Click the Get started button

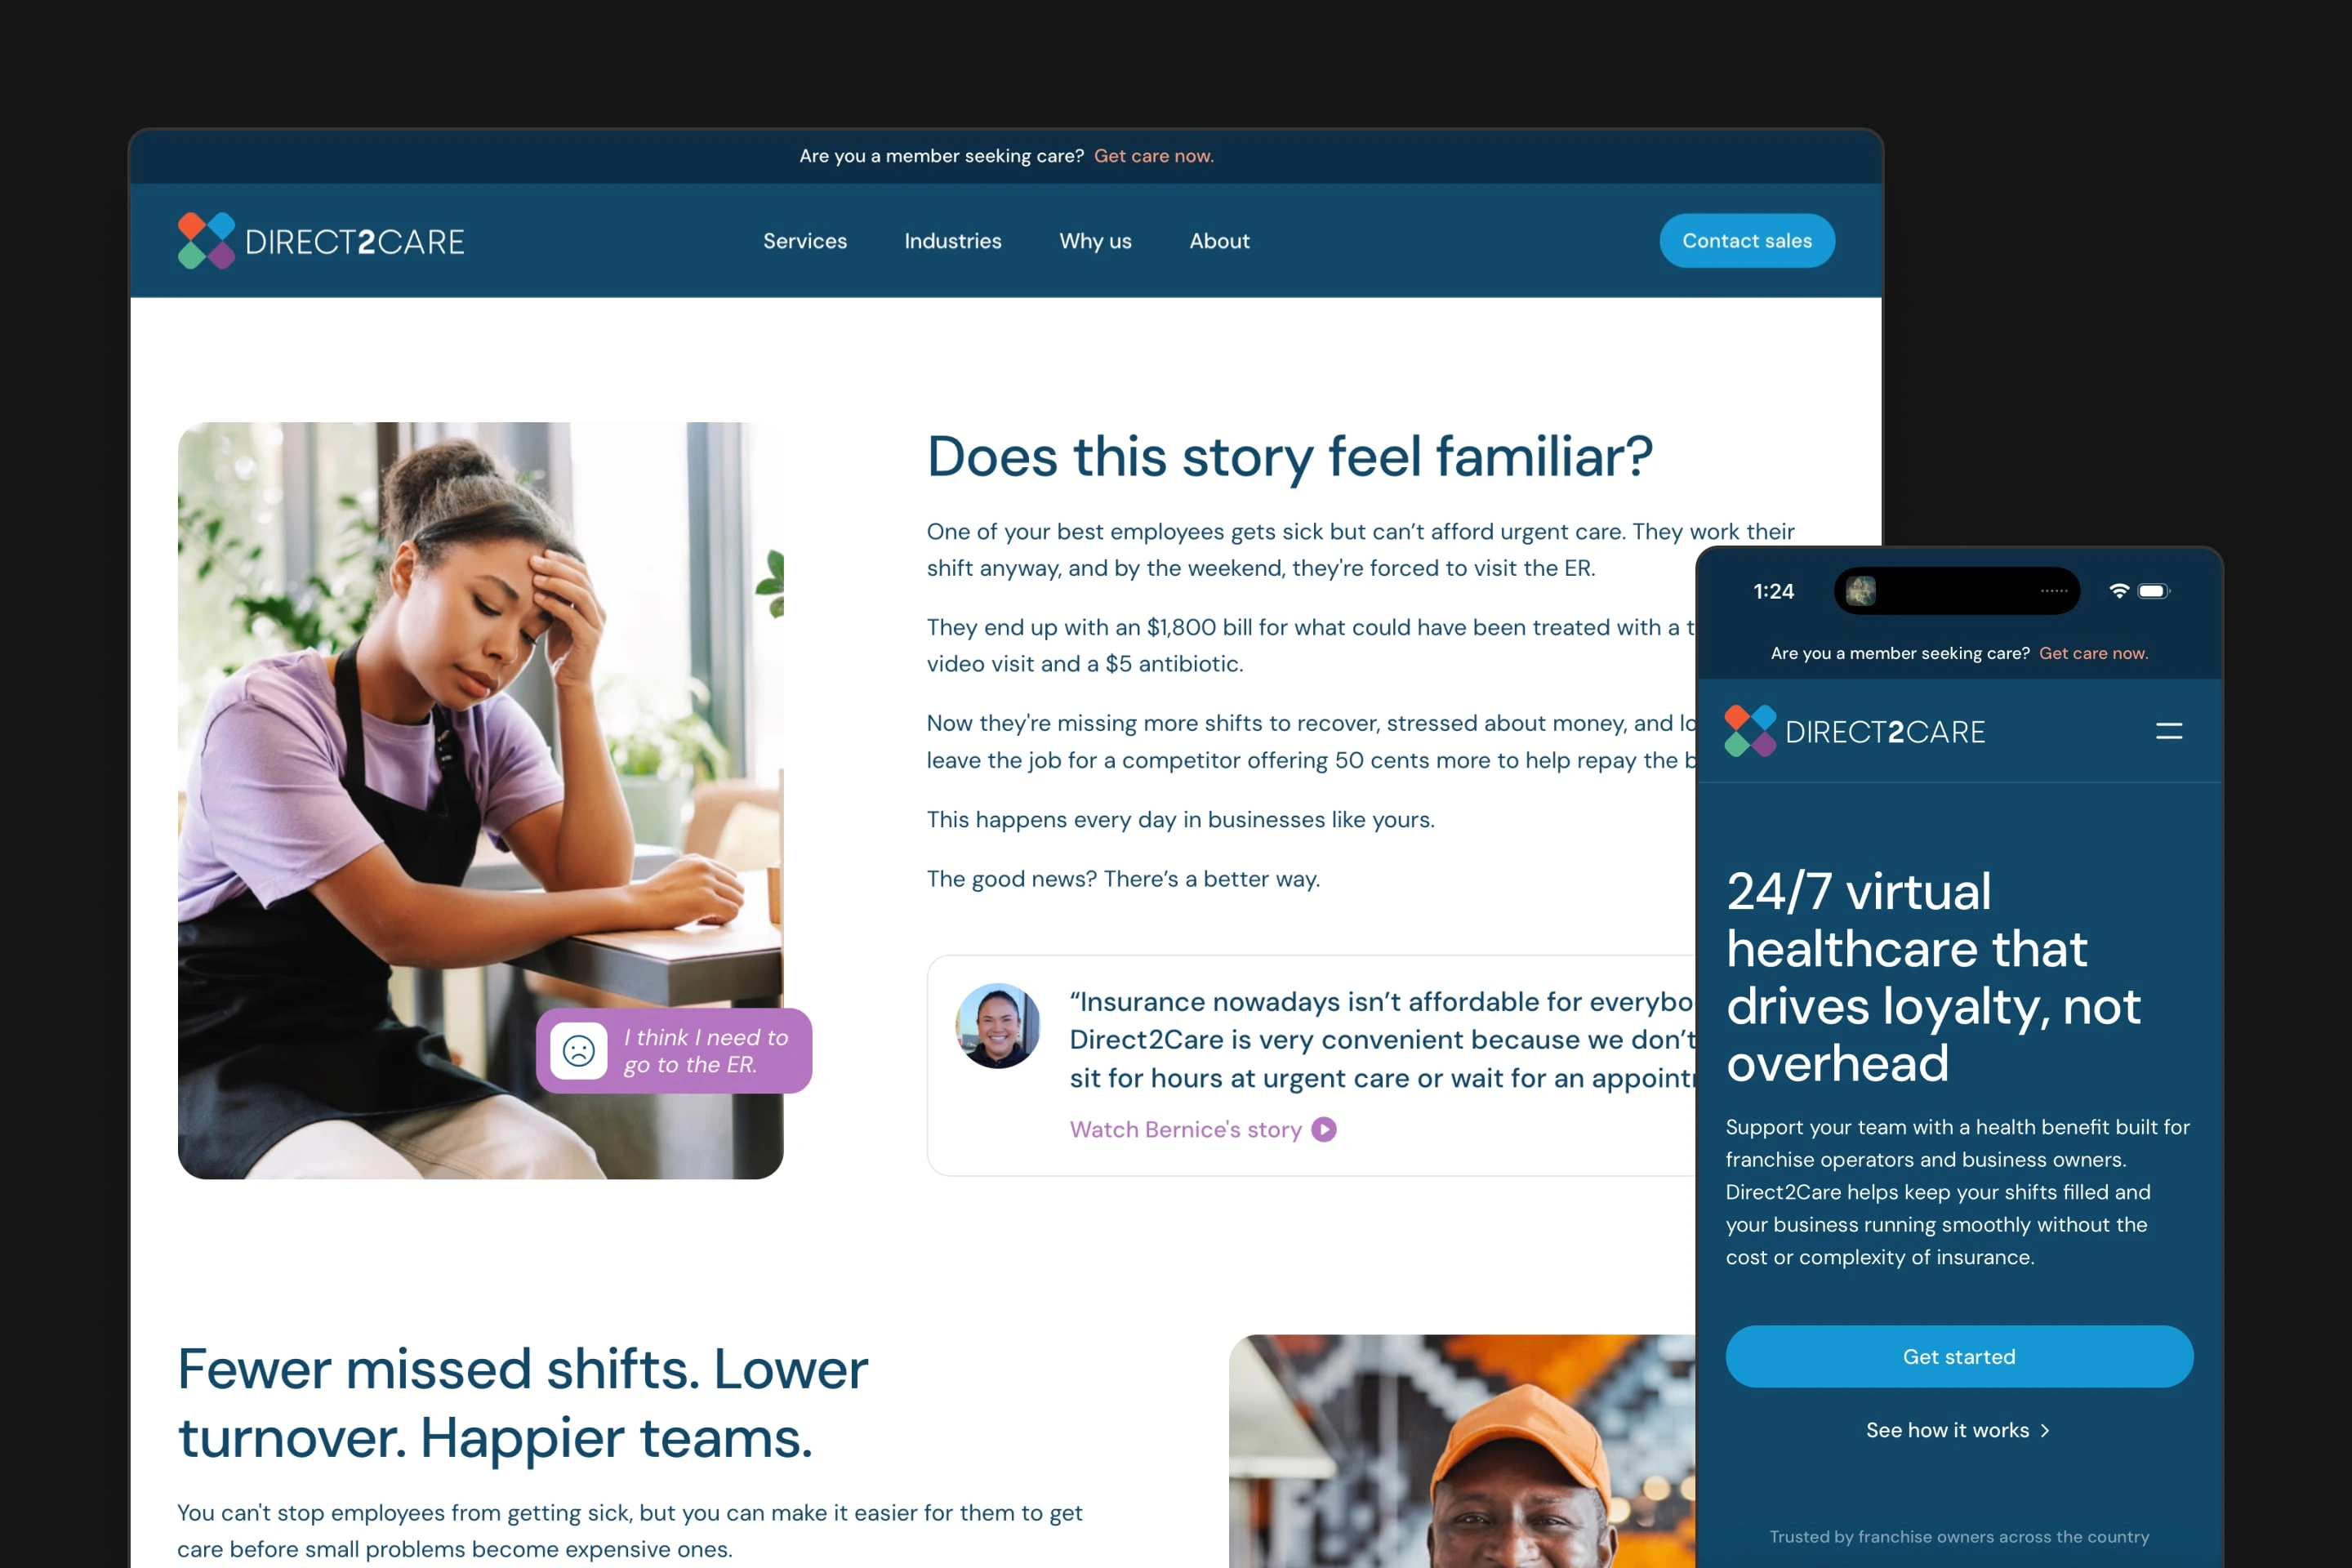1959,1357
